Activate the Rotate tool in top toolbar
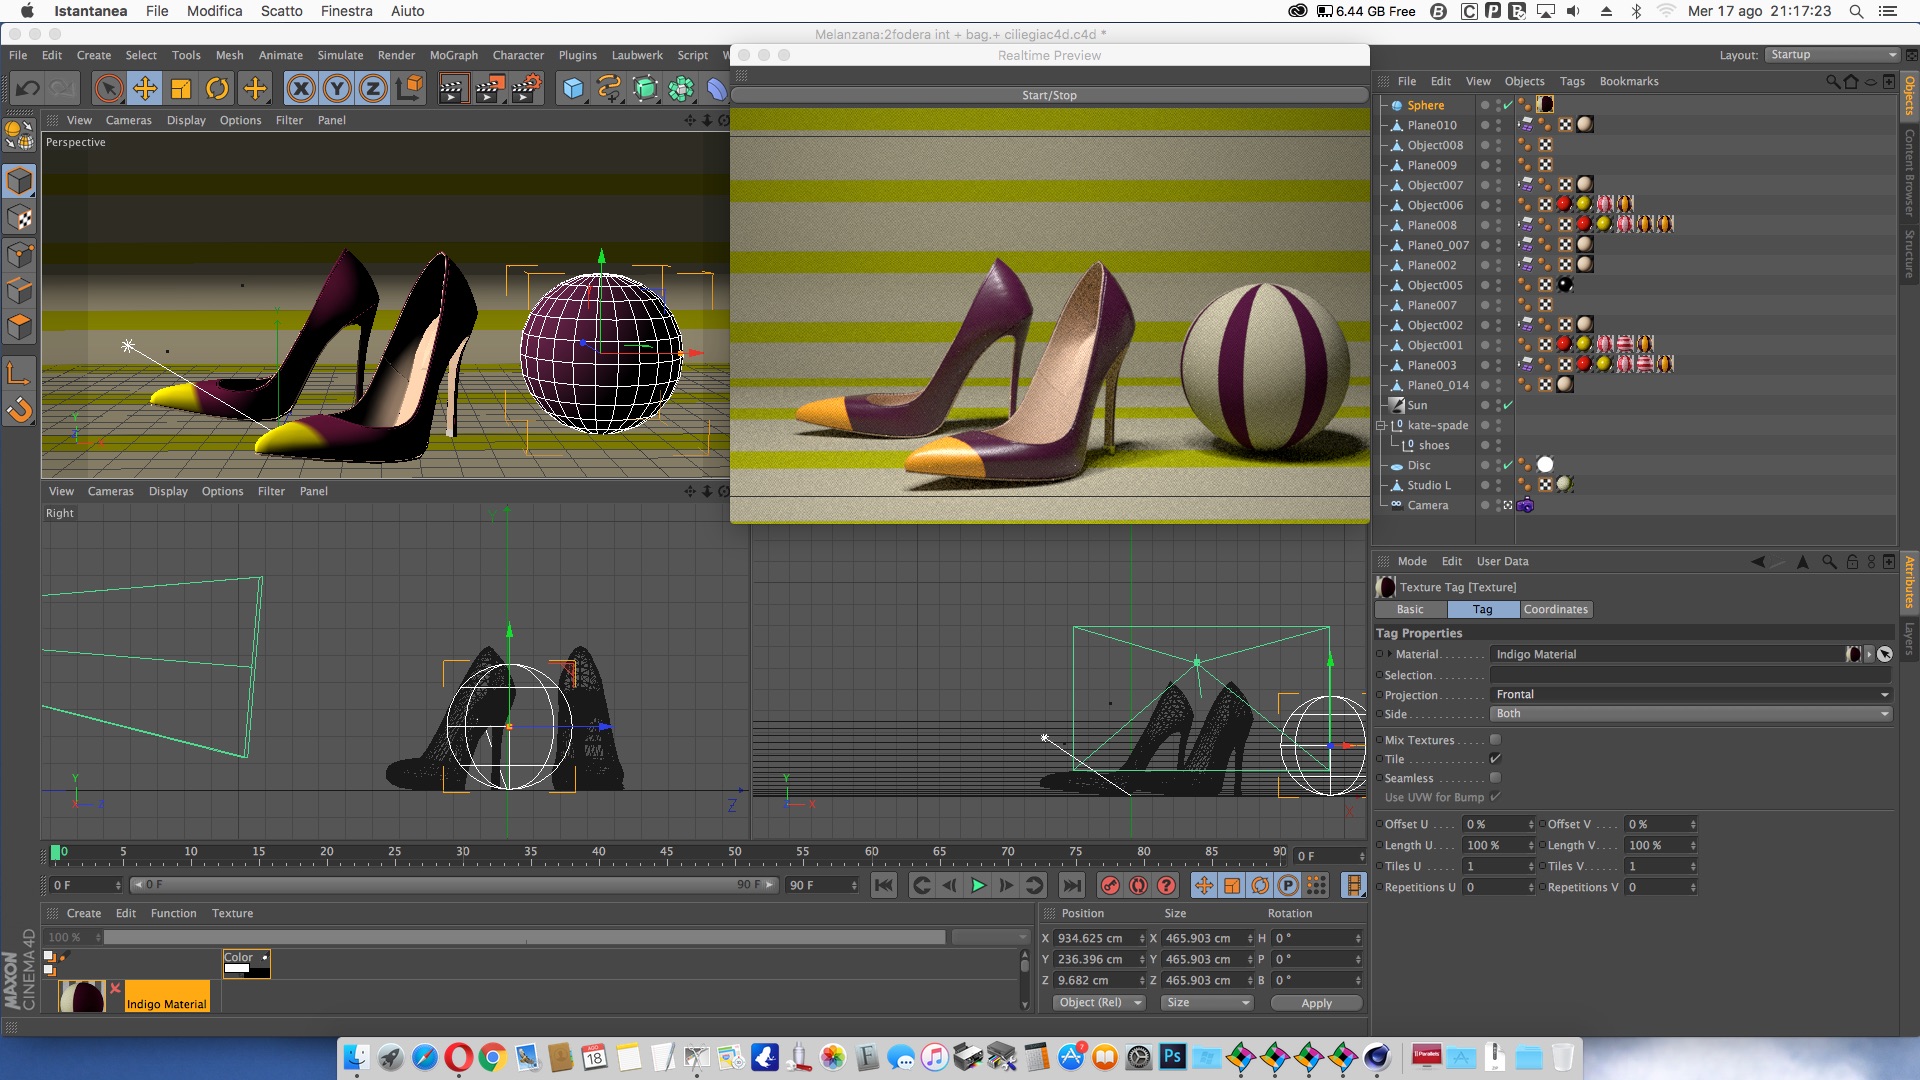The width and height of the screenshot is (1920, 1080). [217, 89]
